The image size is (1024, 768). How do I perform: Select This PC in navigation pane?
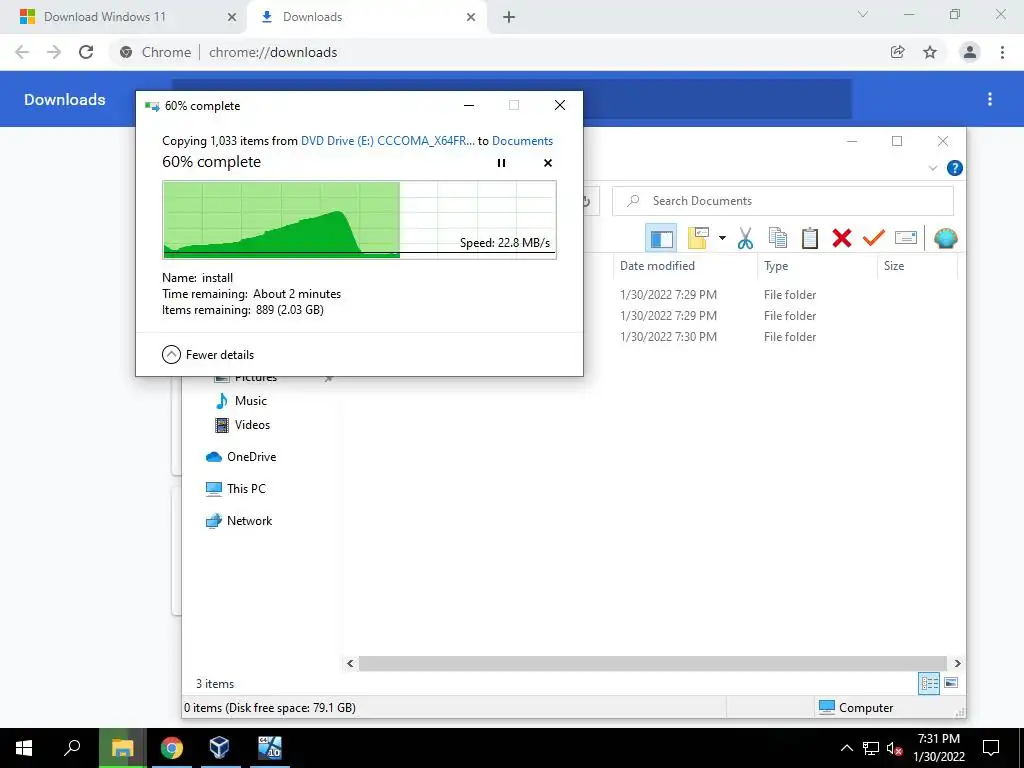[x=236, y=489]
